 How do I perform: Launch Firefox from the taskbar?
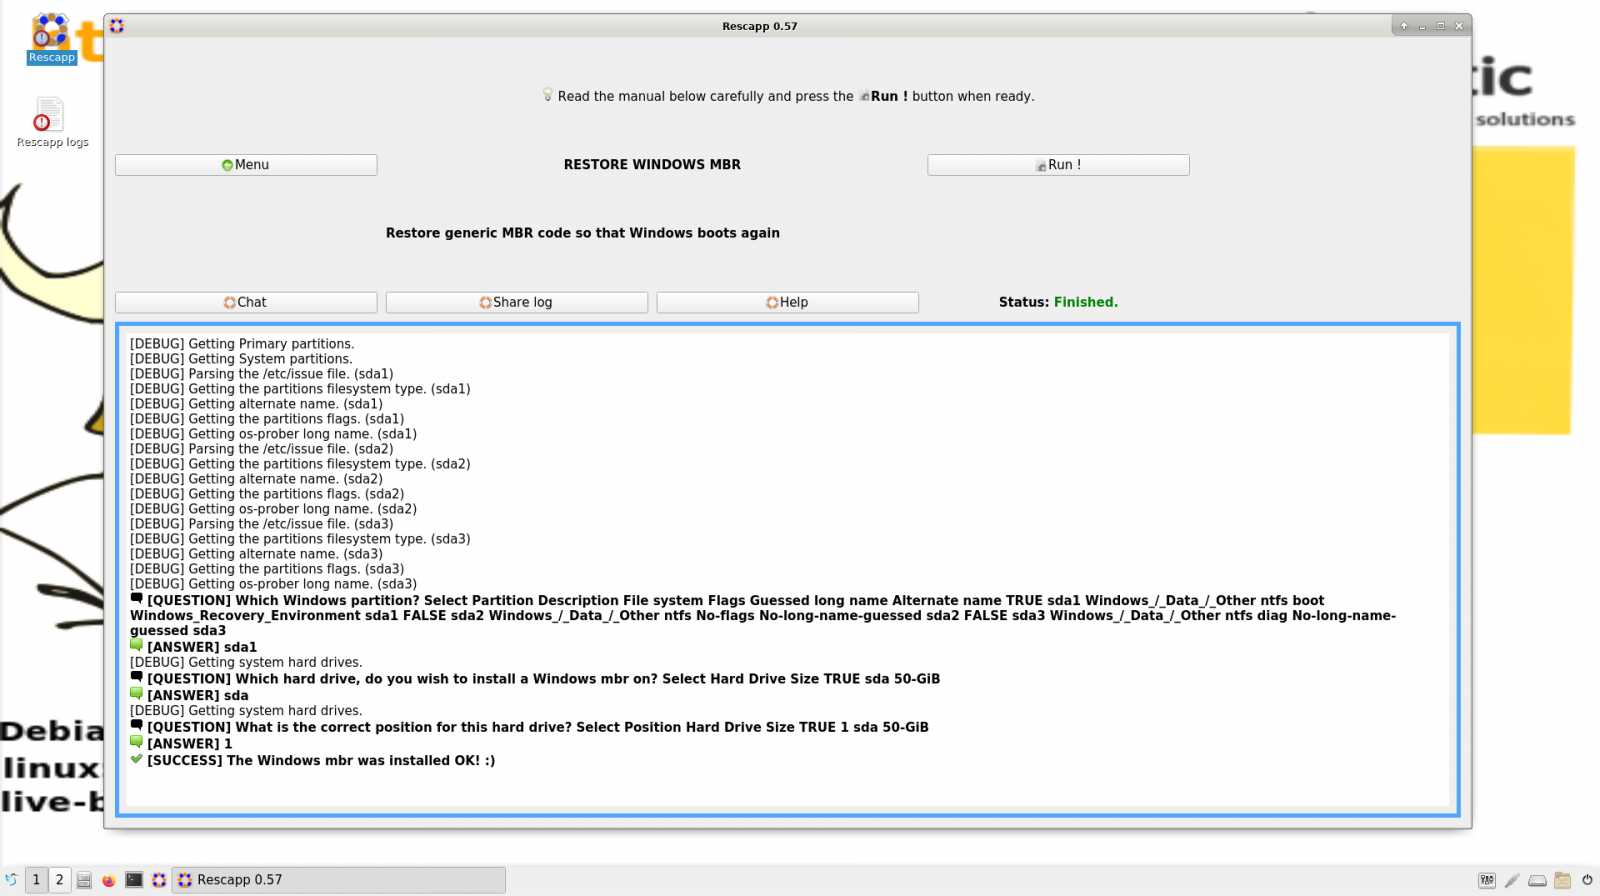109,880
